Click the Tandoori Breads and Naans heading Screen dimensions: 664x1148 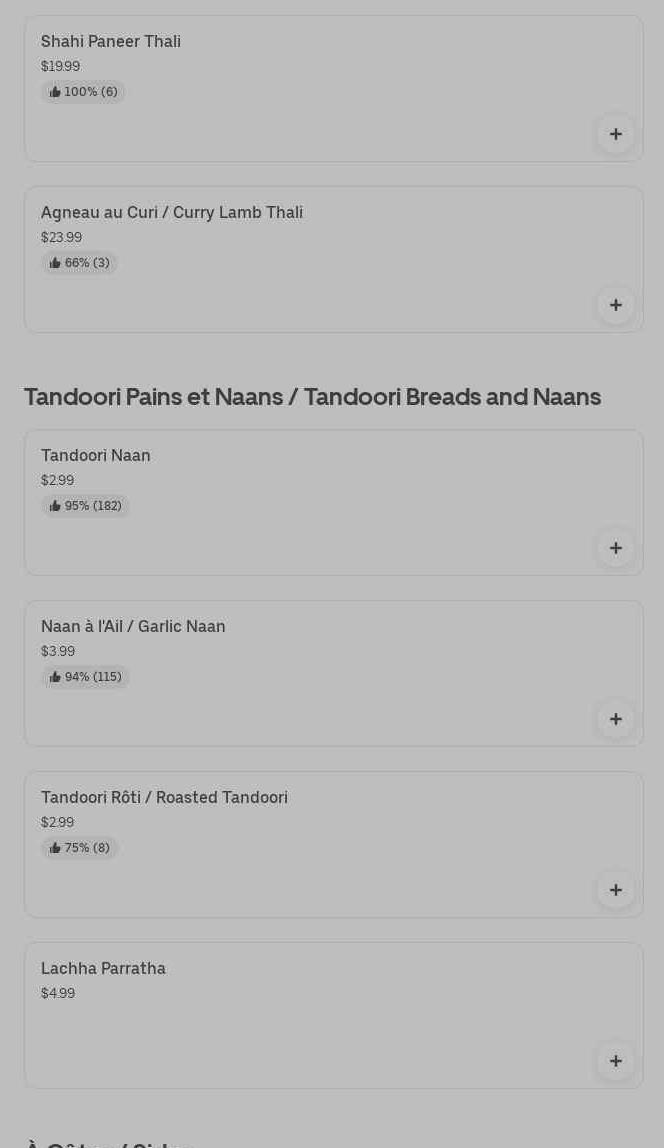coord(312,396)
